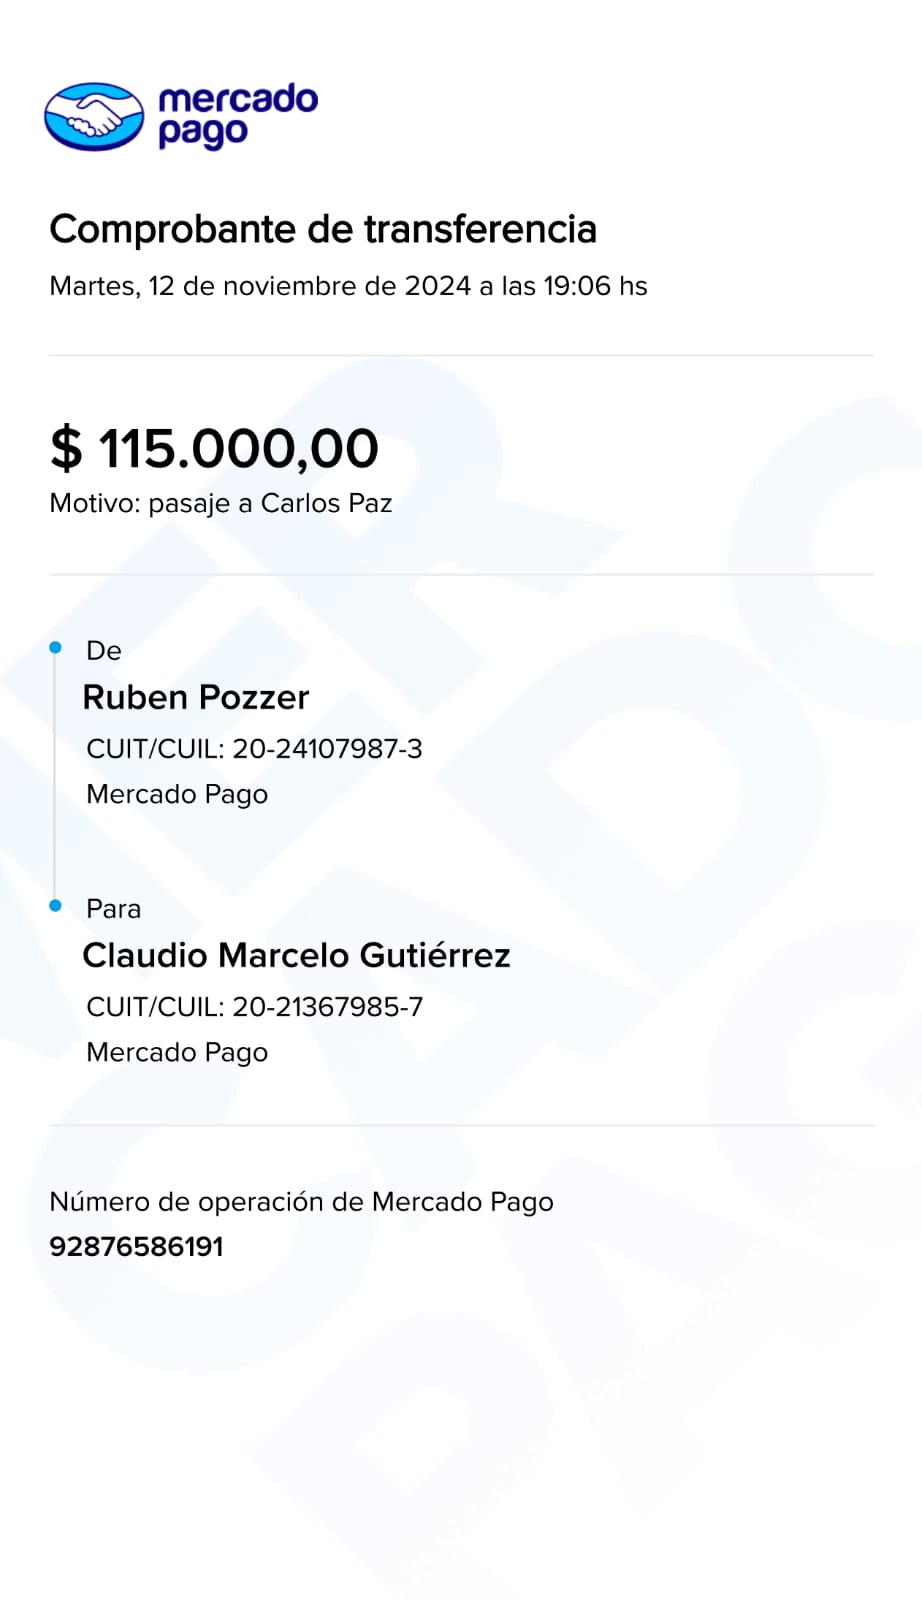Screen dimensions: 922x1600
Task: Click the "De" sender label
Action: [104, 651]
